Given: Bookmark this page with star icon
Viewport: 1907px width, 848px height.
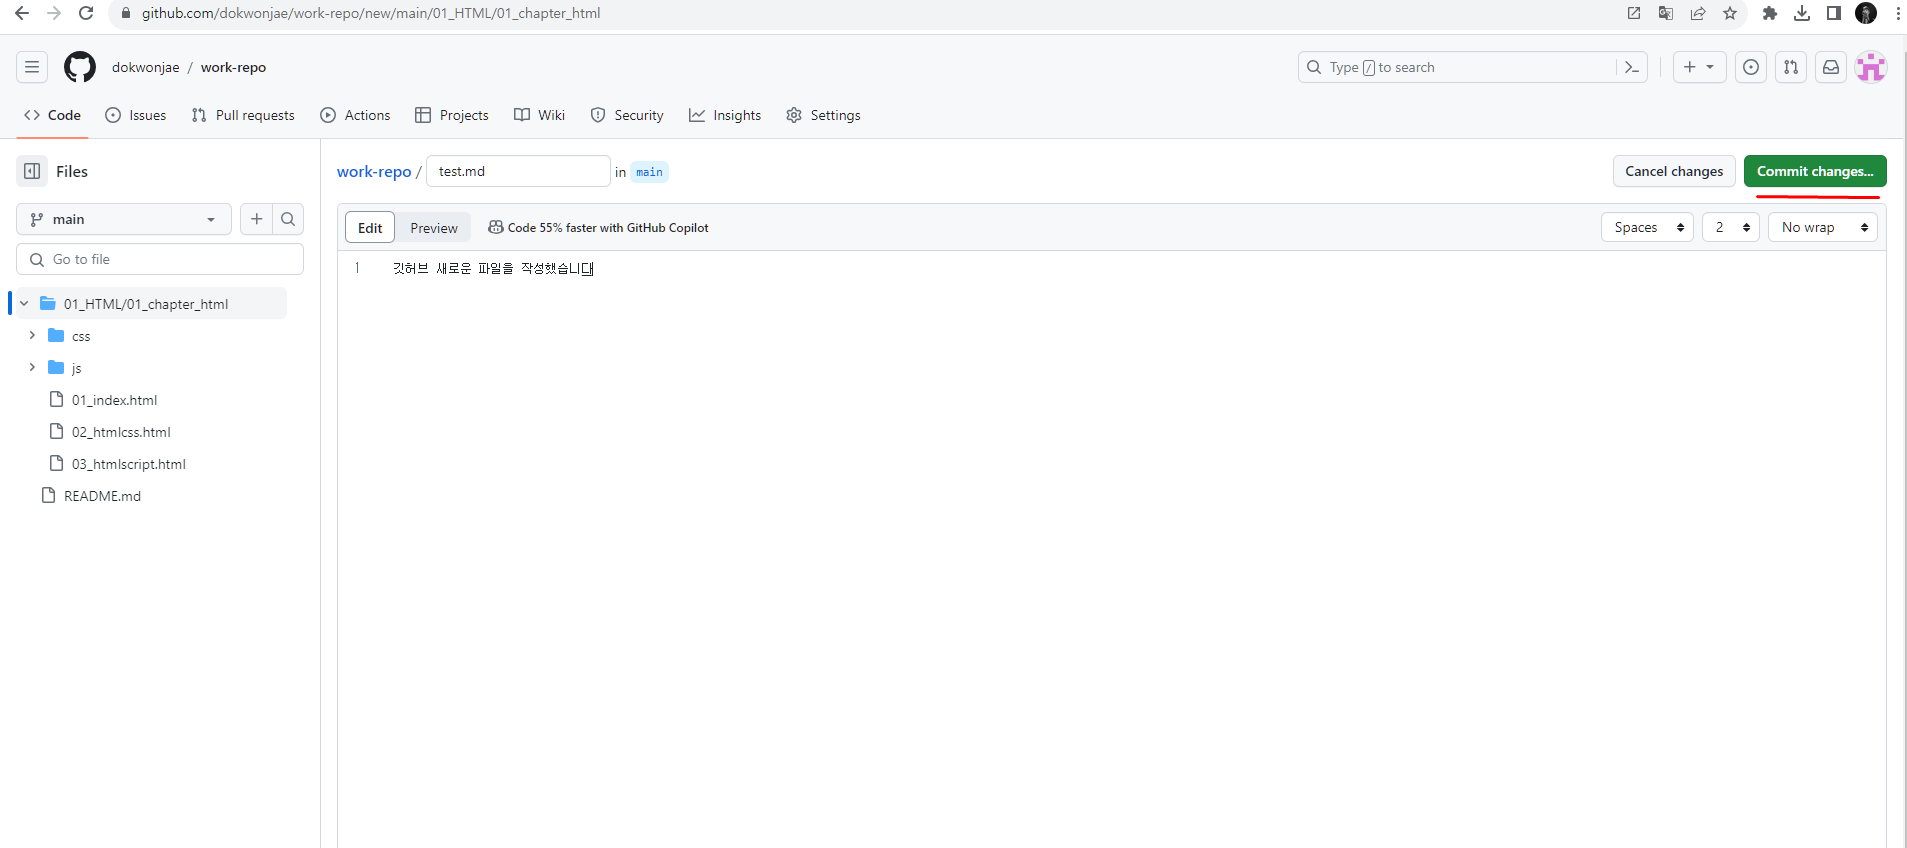Looking at the screenshot, I should point(1730,13).
